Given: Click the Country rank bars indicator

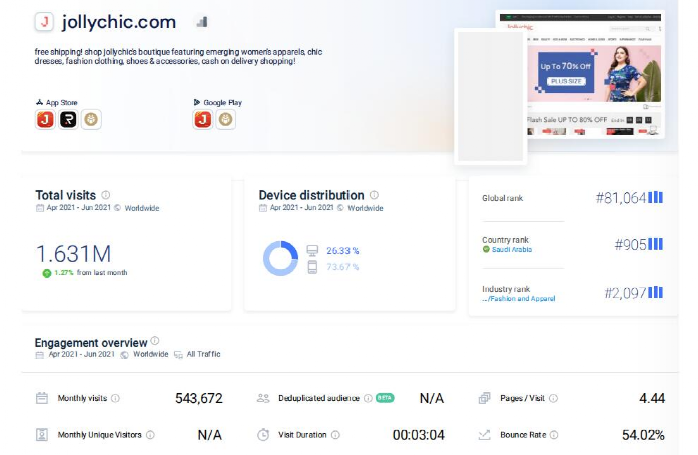Looking at the screenshot, I should click(x=655, y=244).
